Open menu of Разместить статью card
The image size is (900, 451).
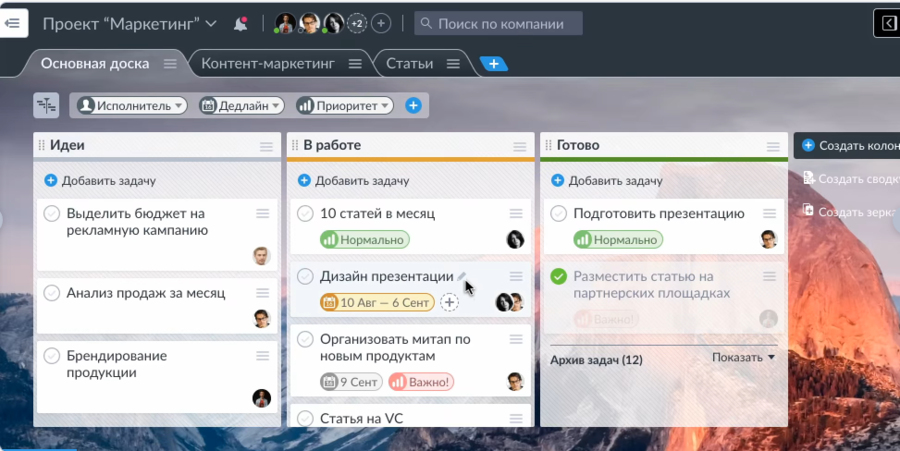click(770, 277)
